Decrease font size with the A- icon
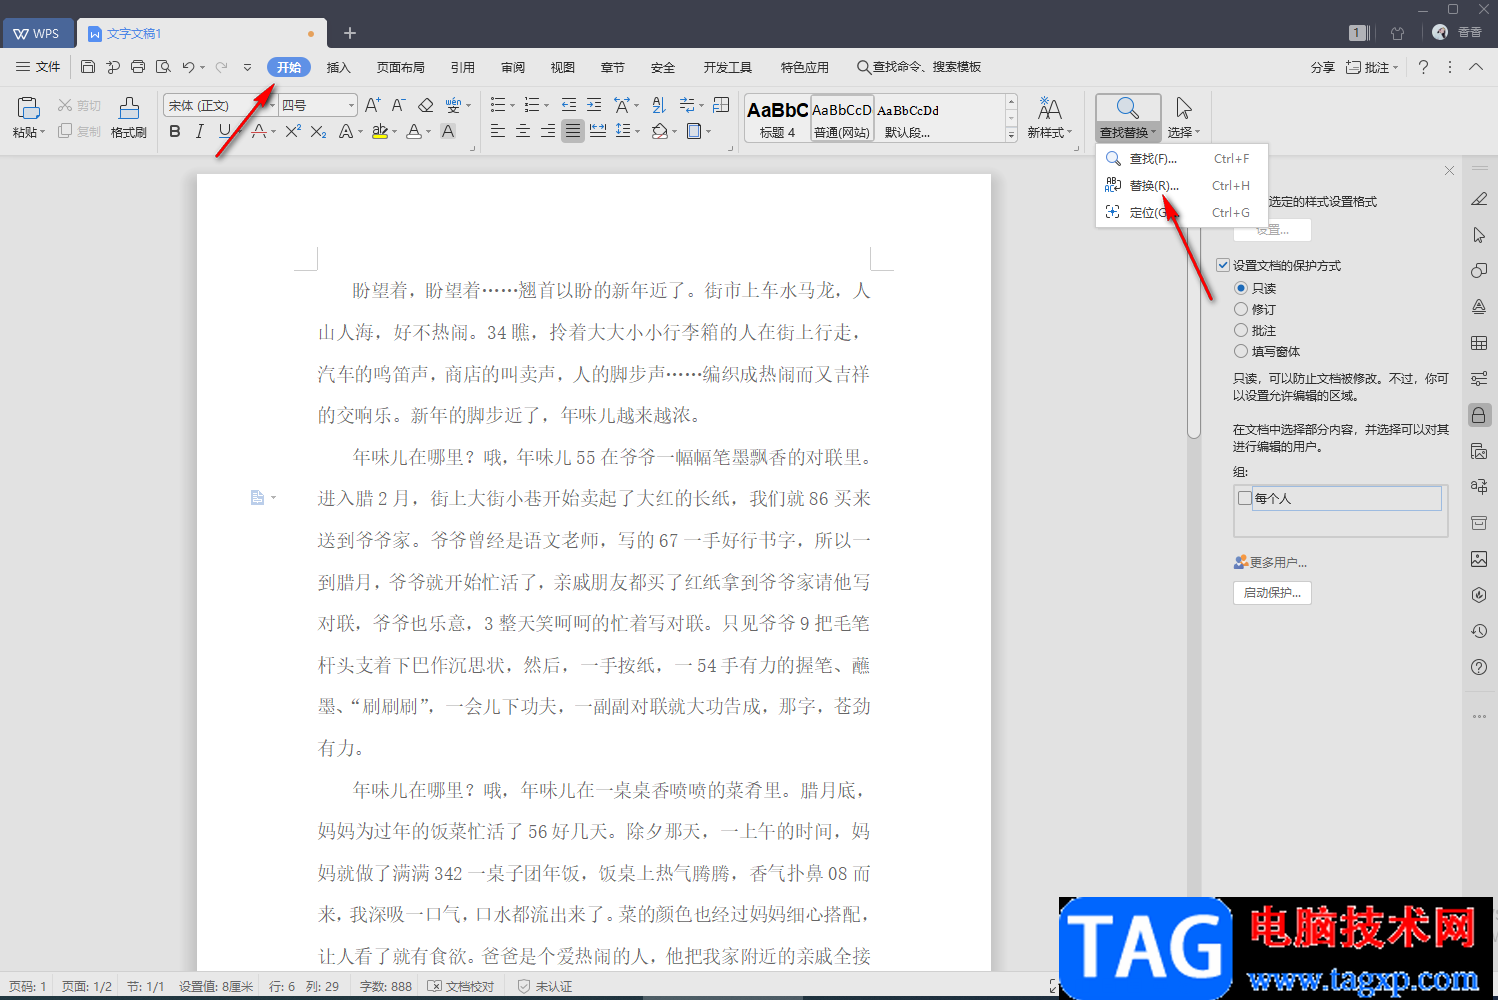Image resolution: width=1498 pixels, height=1000 pixels. point(398,105)
